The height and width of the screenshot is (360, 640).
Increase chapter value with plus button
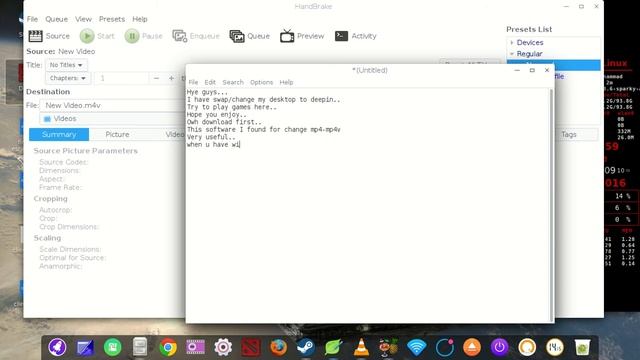click(x=171, y=78)
